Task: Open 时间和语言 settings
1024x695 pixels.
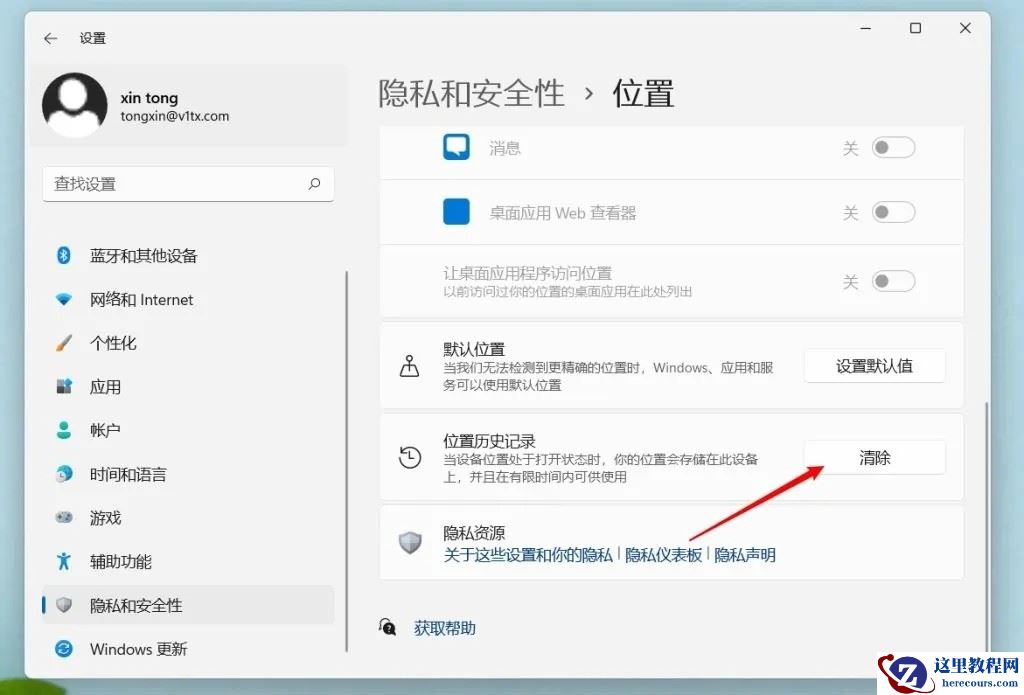Action: point(128,474)
